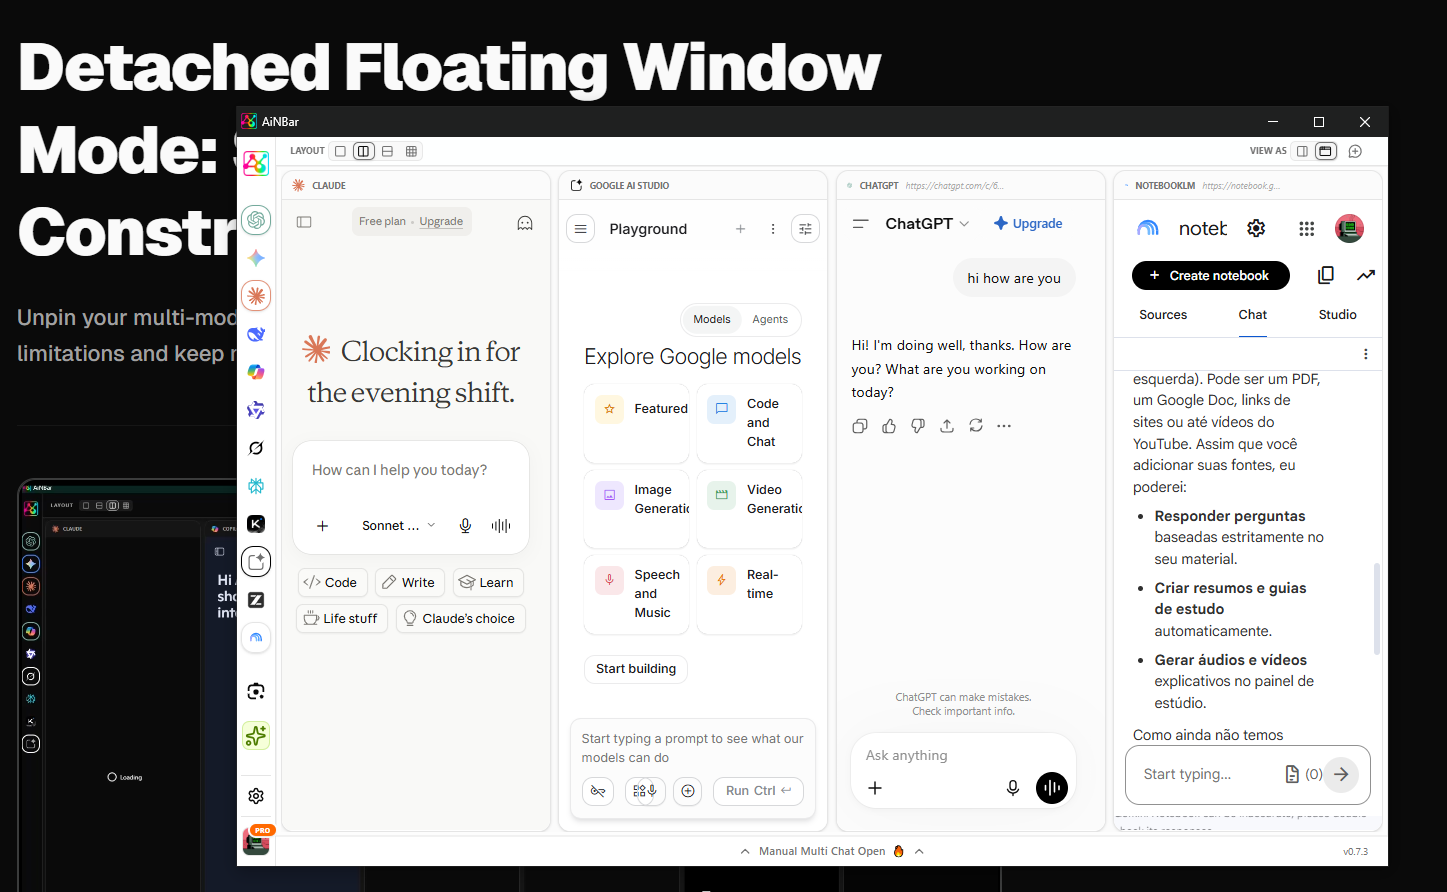Open the hamburger menu in Google AI Studio
The image size is (1447, 892).
click(x=580, y=229)
